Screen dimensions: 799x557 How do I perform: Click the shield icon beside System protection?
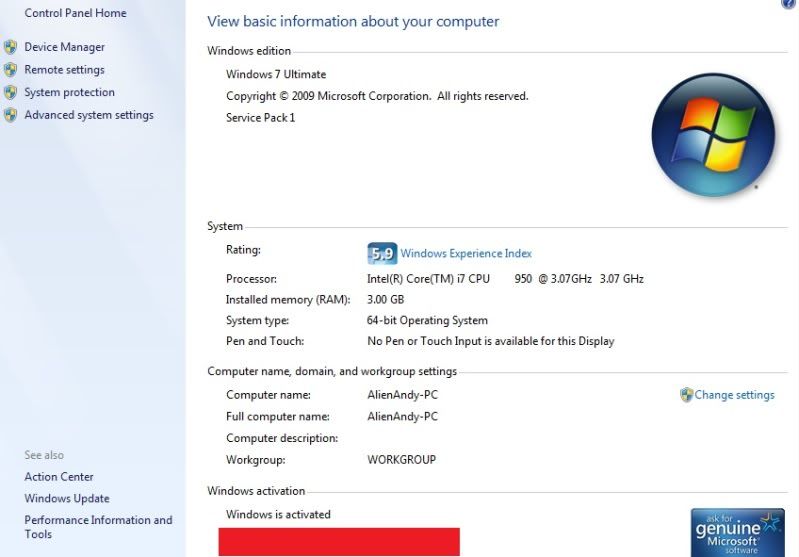click(10, 92)
